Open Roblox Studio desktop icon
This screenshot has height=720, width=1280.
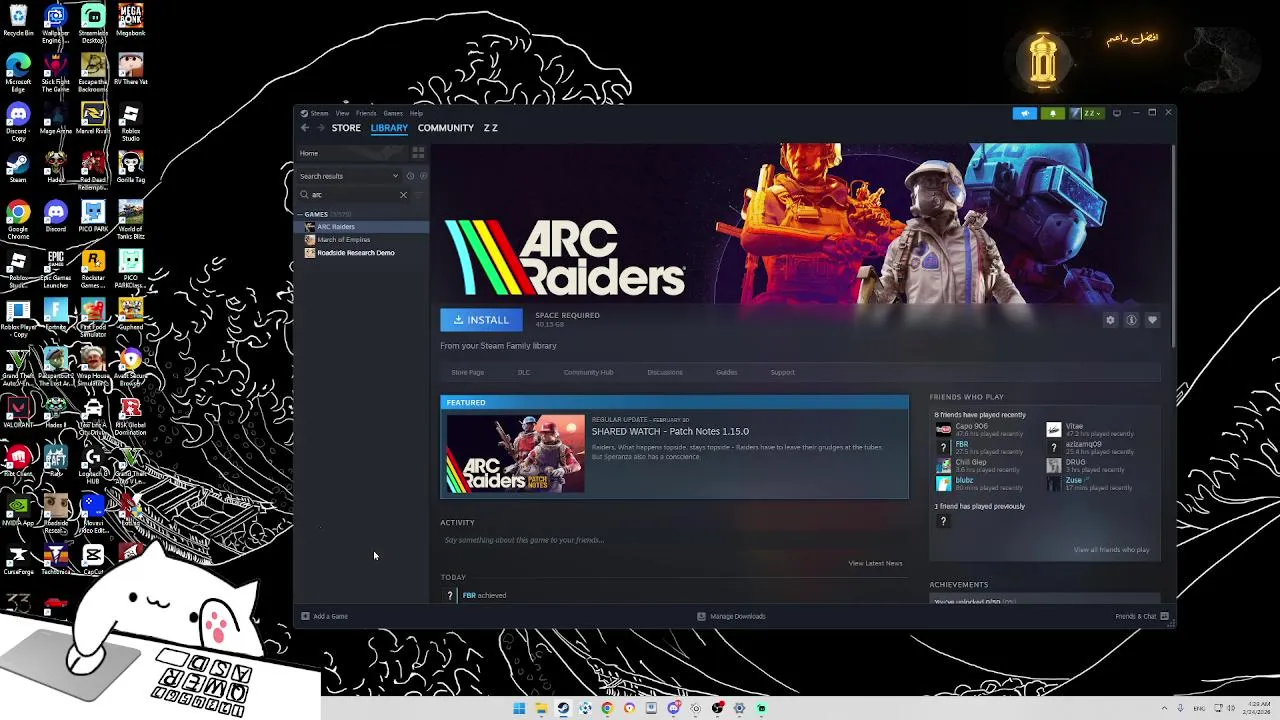130,123
